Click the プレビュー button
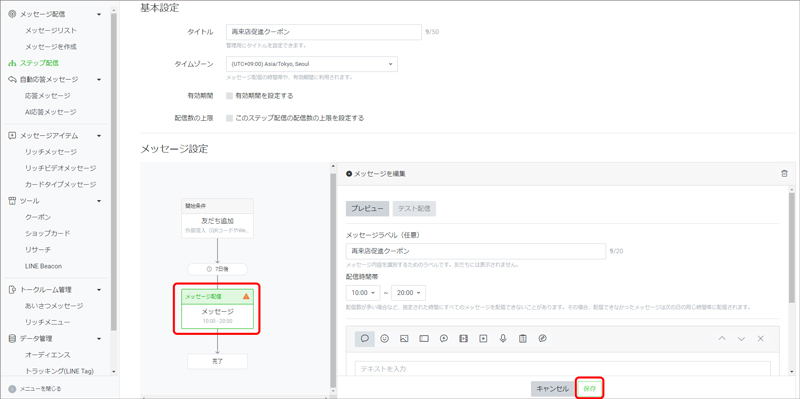 coord(367,209)
